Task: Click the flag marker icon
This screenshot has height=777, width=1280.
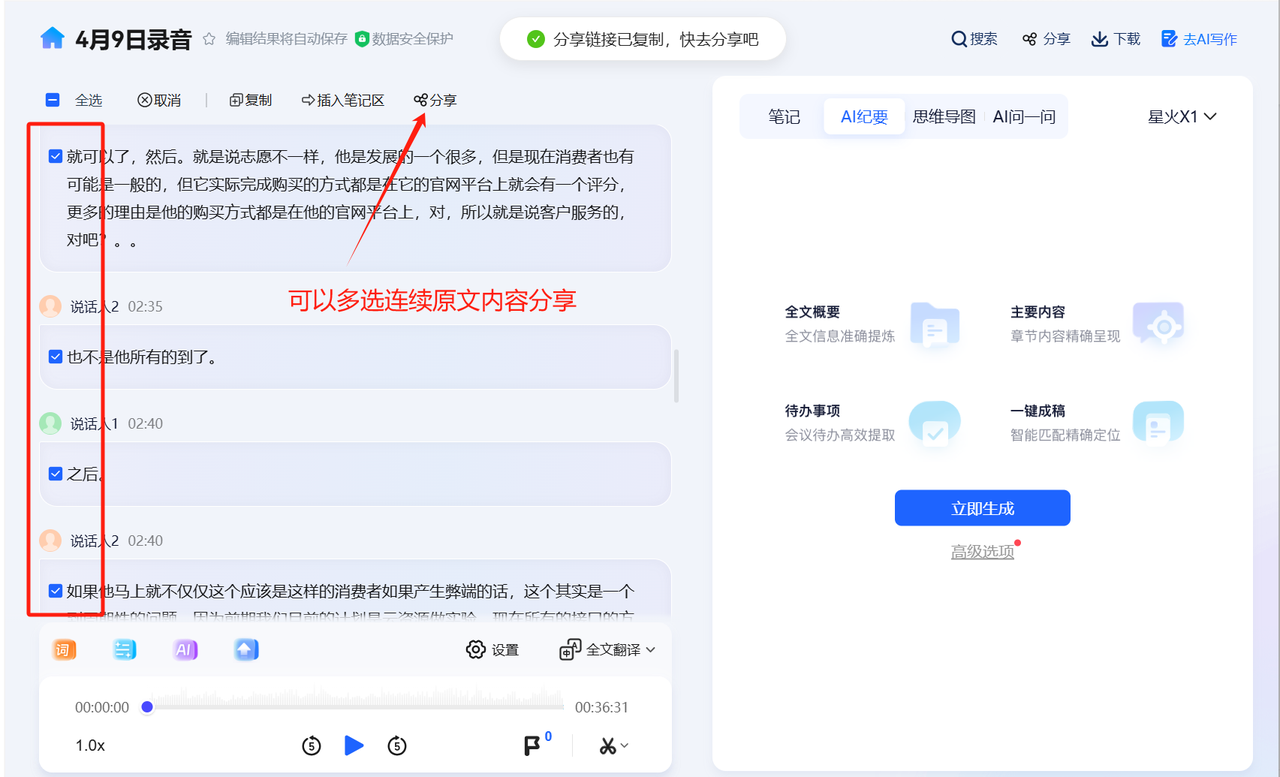Action: [x=533, y=746]
